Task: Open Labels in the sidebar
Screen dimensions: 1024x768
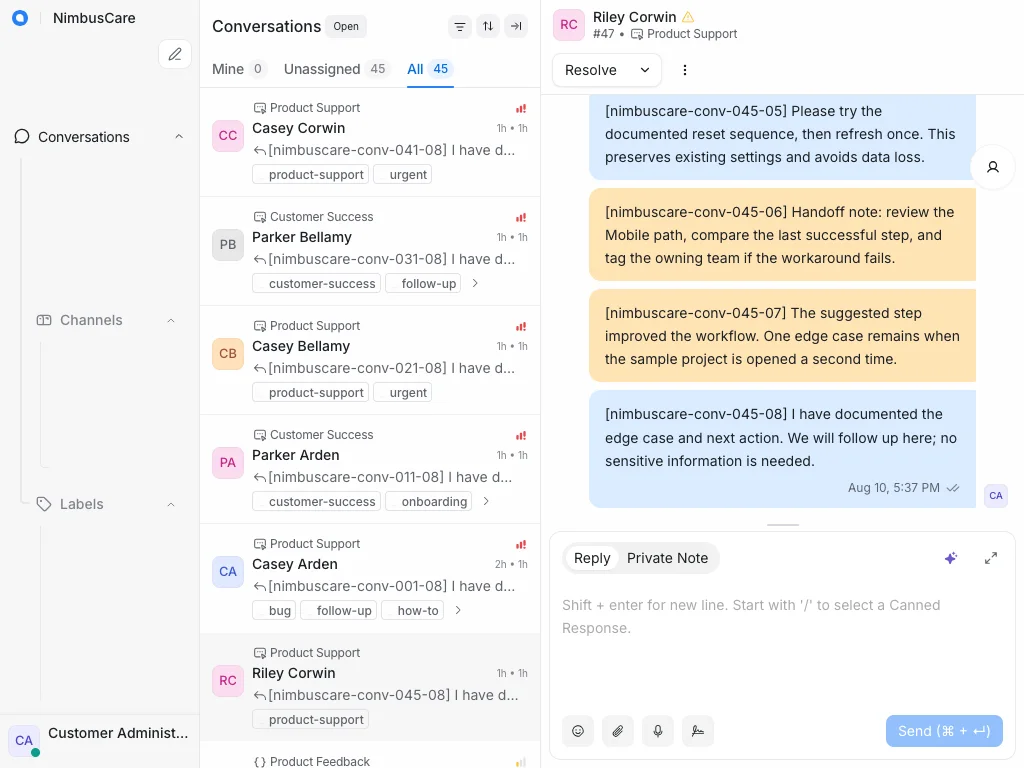Action: tap(82, 504)
